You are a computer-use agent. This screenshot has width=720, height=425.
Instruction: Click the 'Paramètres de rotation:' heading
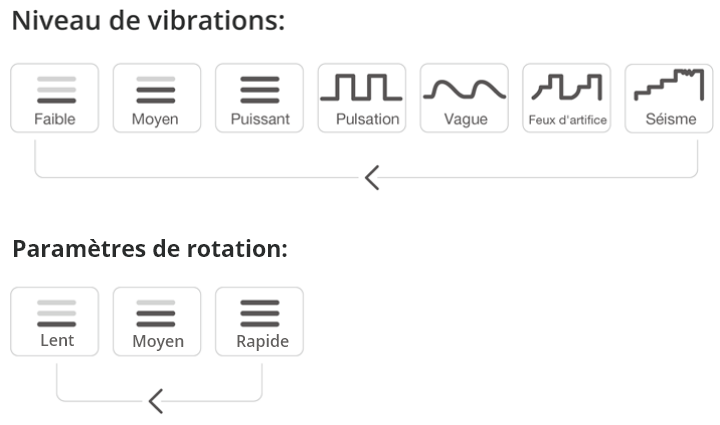click(150, 248)
